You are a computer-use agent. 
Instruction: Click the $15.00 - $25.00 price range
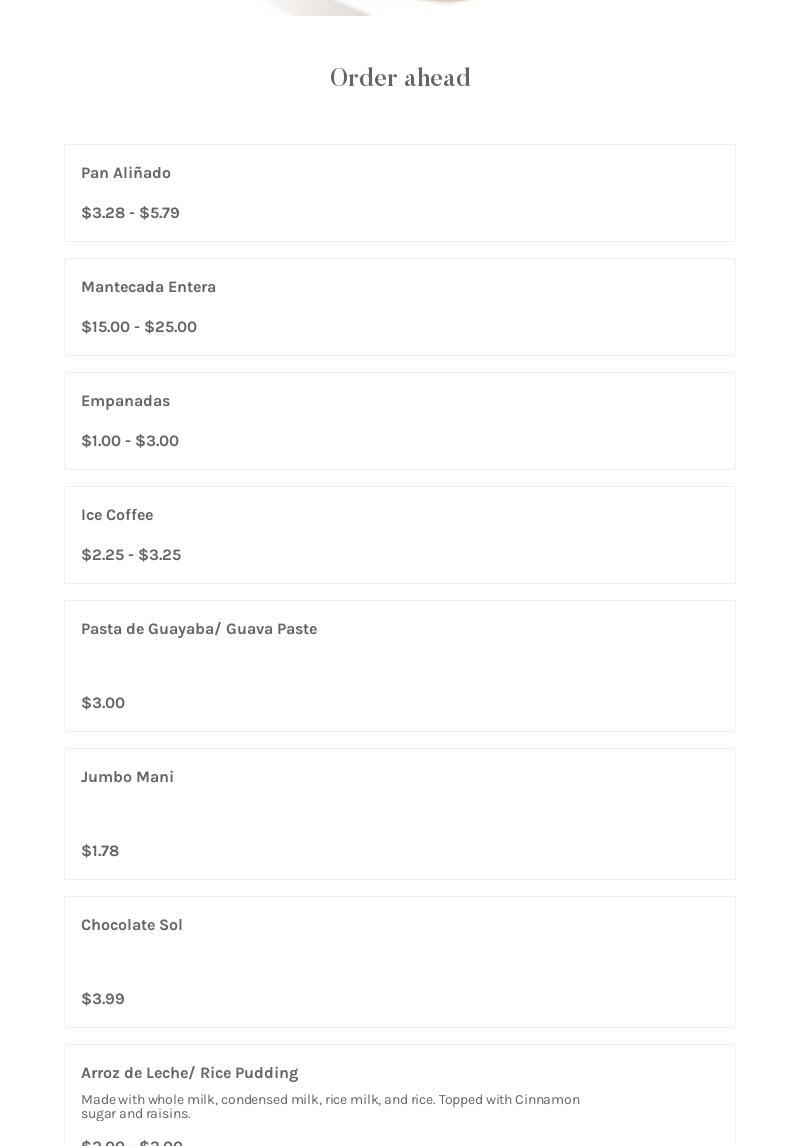139,327
